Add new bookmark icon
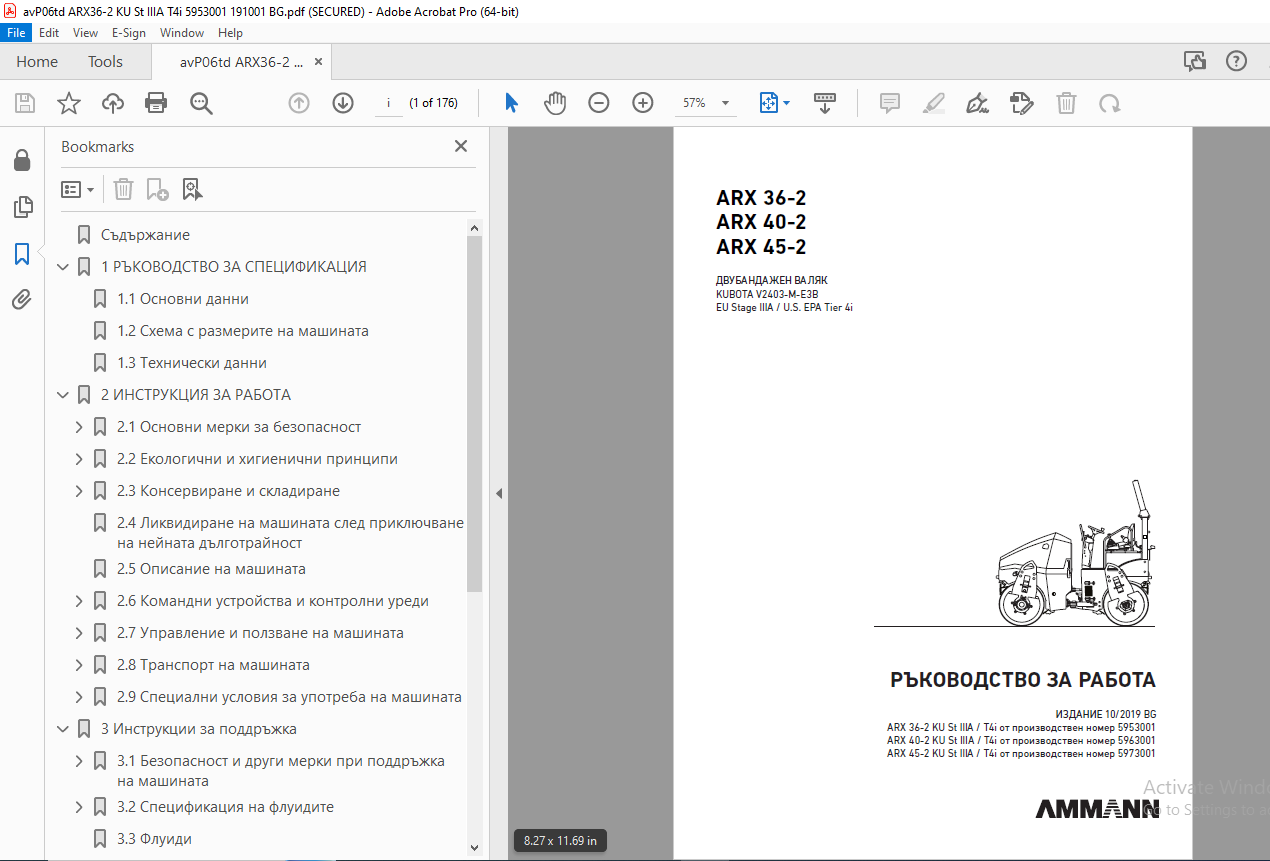Viewport: 1270px width, 861px height. pyautogui.click(x=157, y=189)
